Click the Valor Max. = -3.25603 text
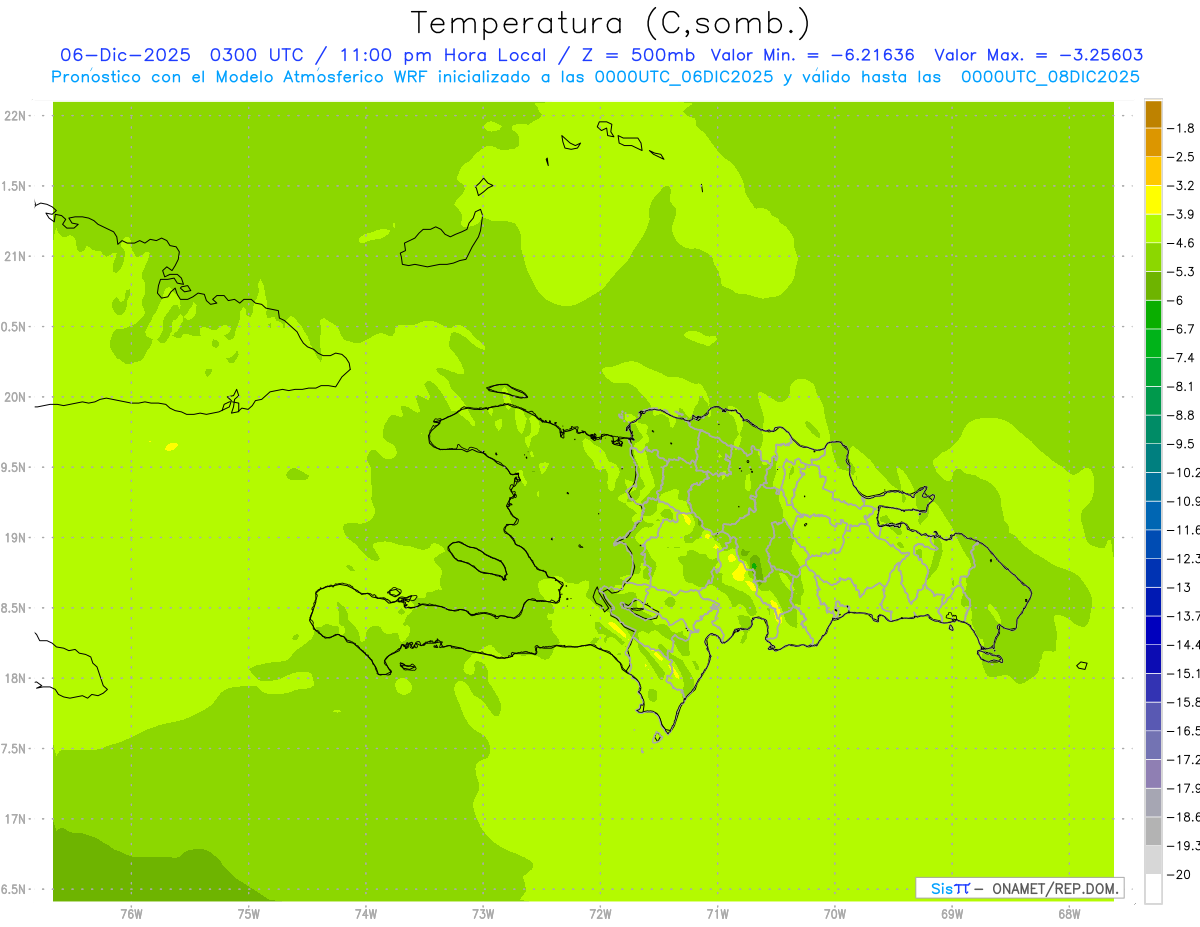Screen dimensions: 1200x927 pos(1039,55)
